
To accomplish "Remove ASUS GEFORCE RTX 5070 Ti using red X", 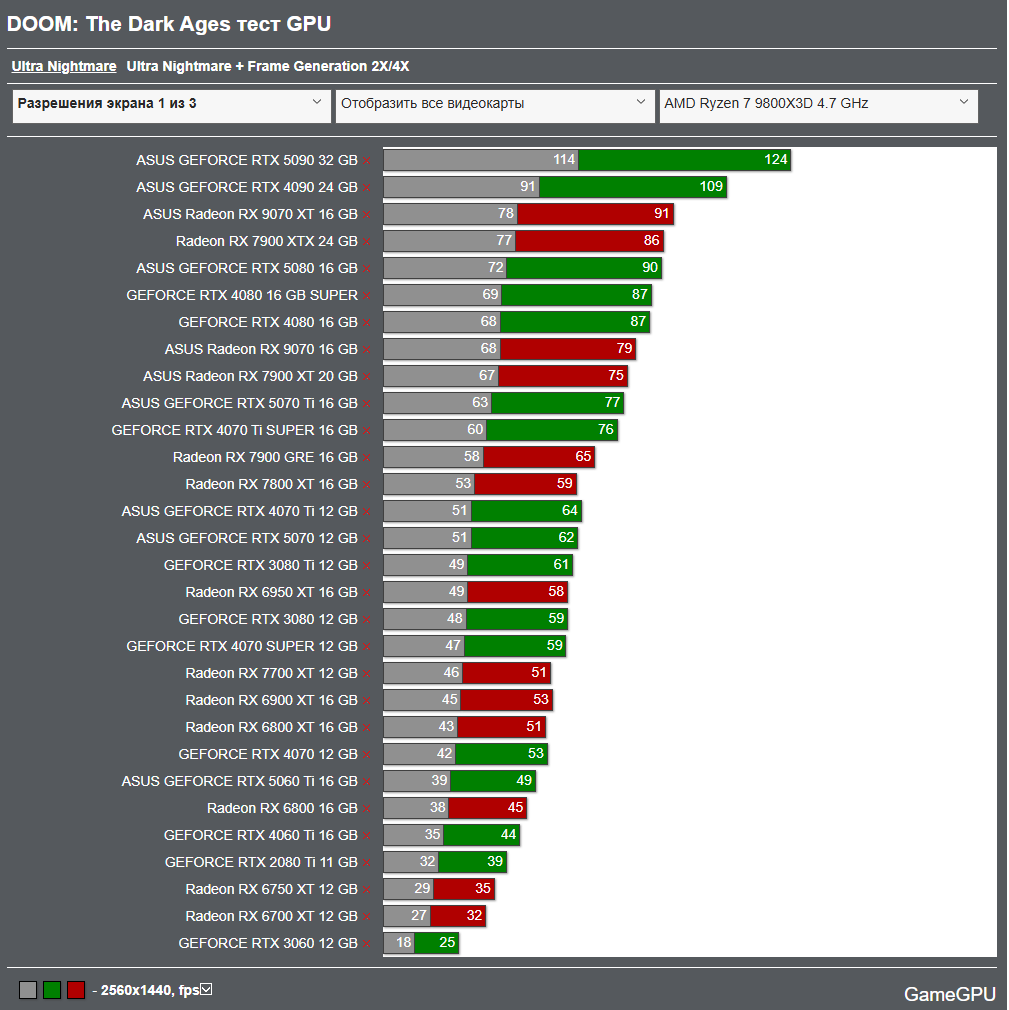I will [x=367, y=405].
